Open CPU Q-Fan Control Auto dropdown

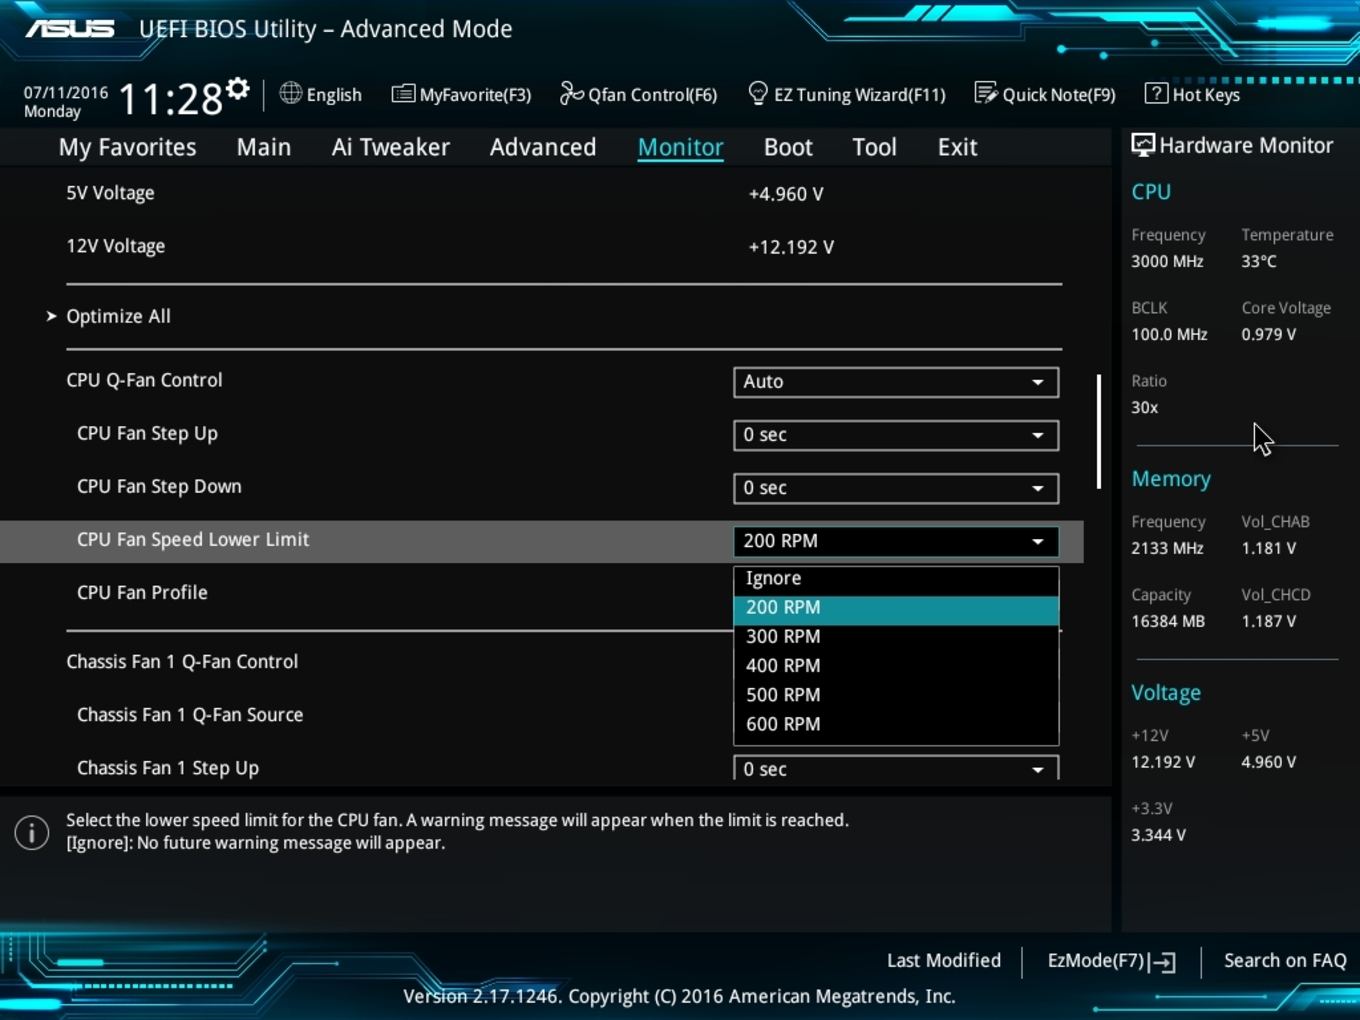(896, 382)
